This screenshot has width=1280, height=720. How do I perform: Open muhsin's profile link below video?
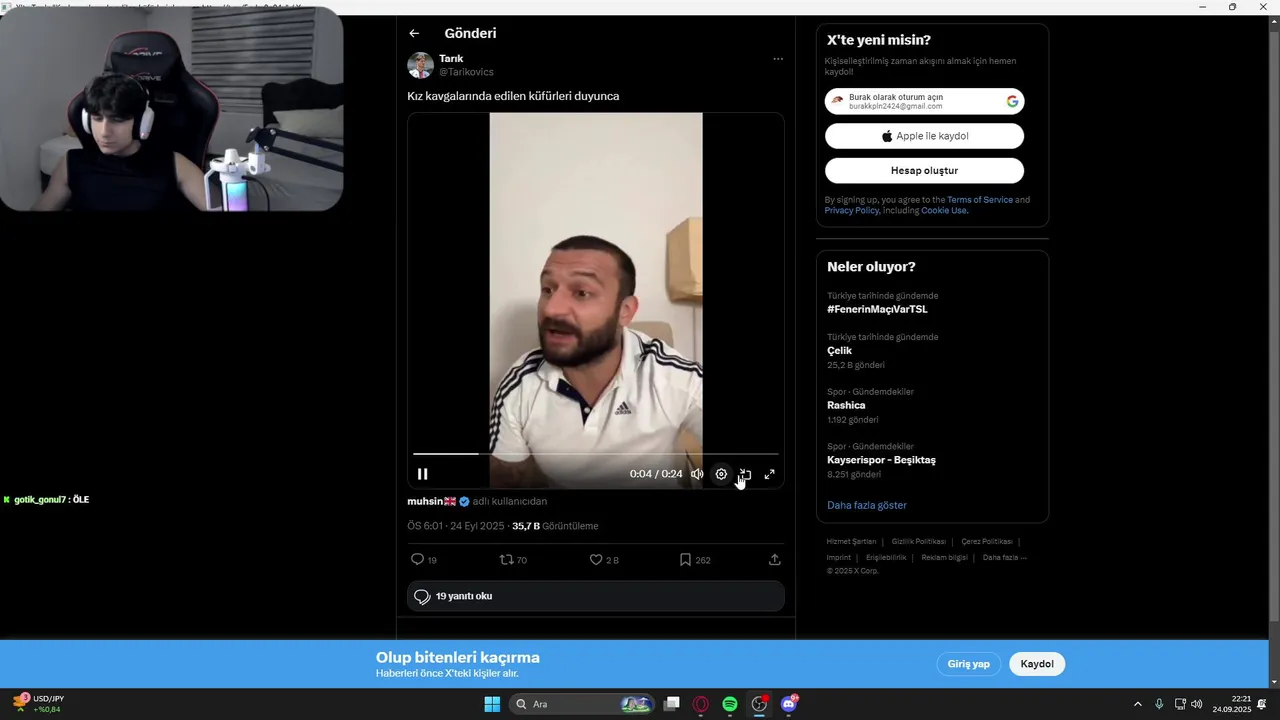432,501
